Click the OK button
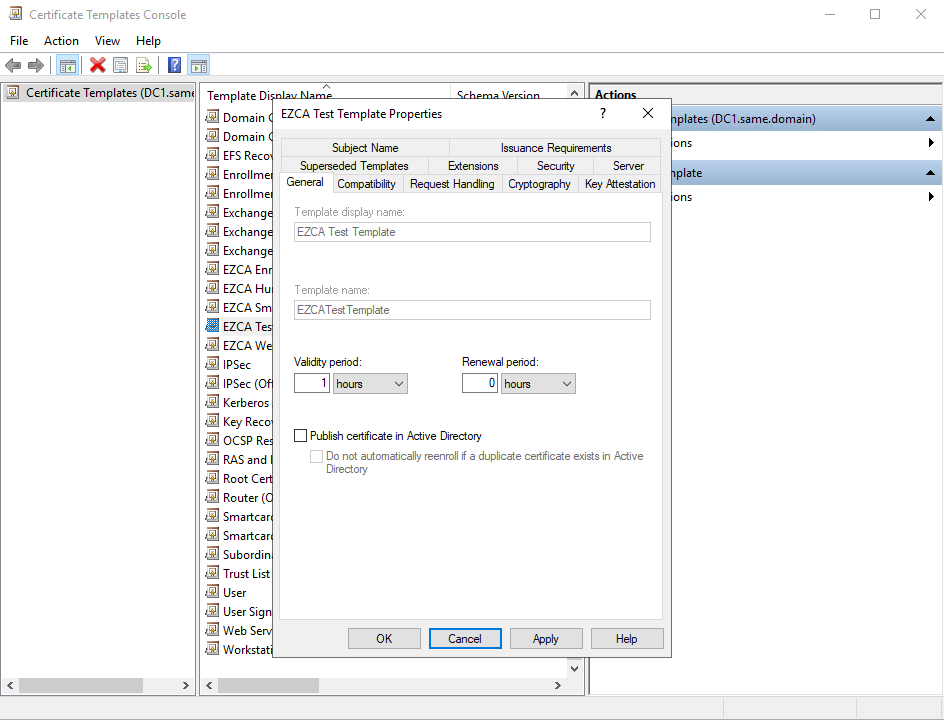Screen dimensions: 944x722 point(384,639)
